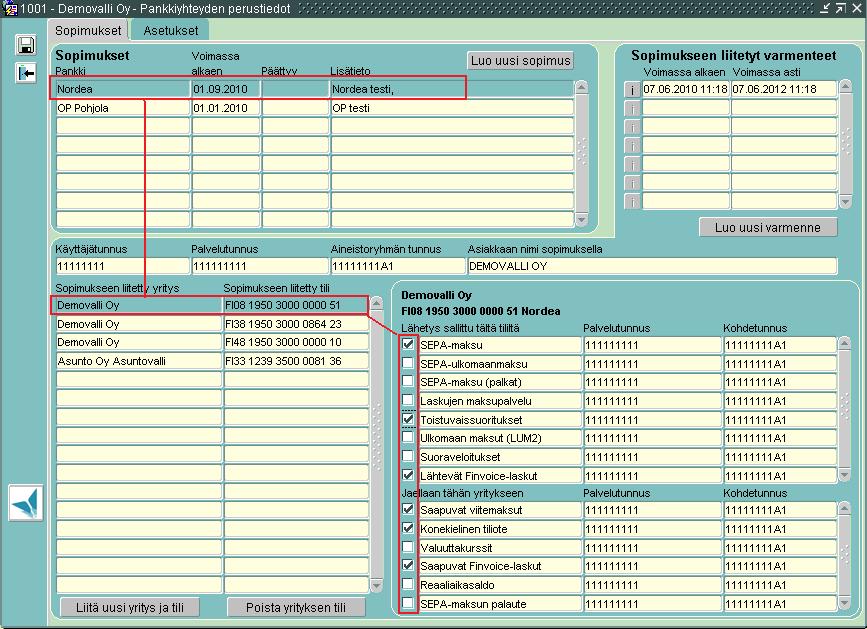
Task: Switch to the Sopimukset tab
Action: click(88, 30)
